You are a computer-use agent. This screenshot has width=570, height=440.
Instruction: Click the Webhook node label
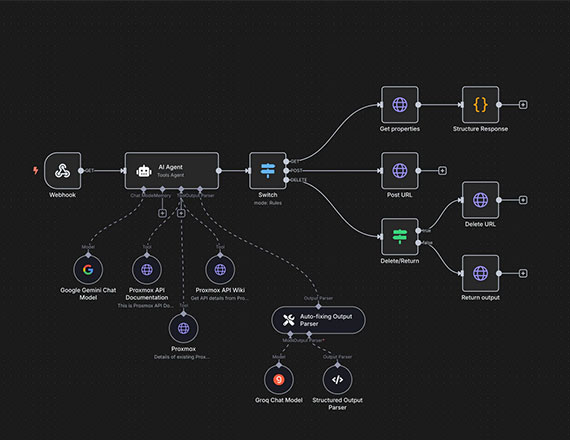click(x=63, y=195)
